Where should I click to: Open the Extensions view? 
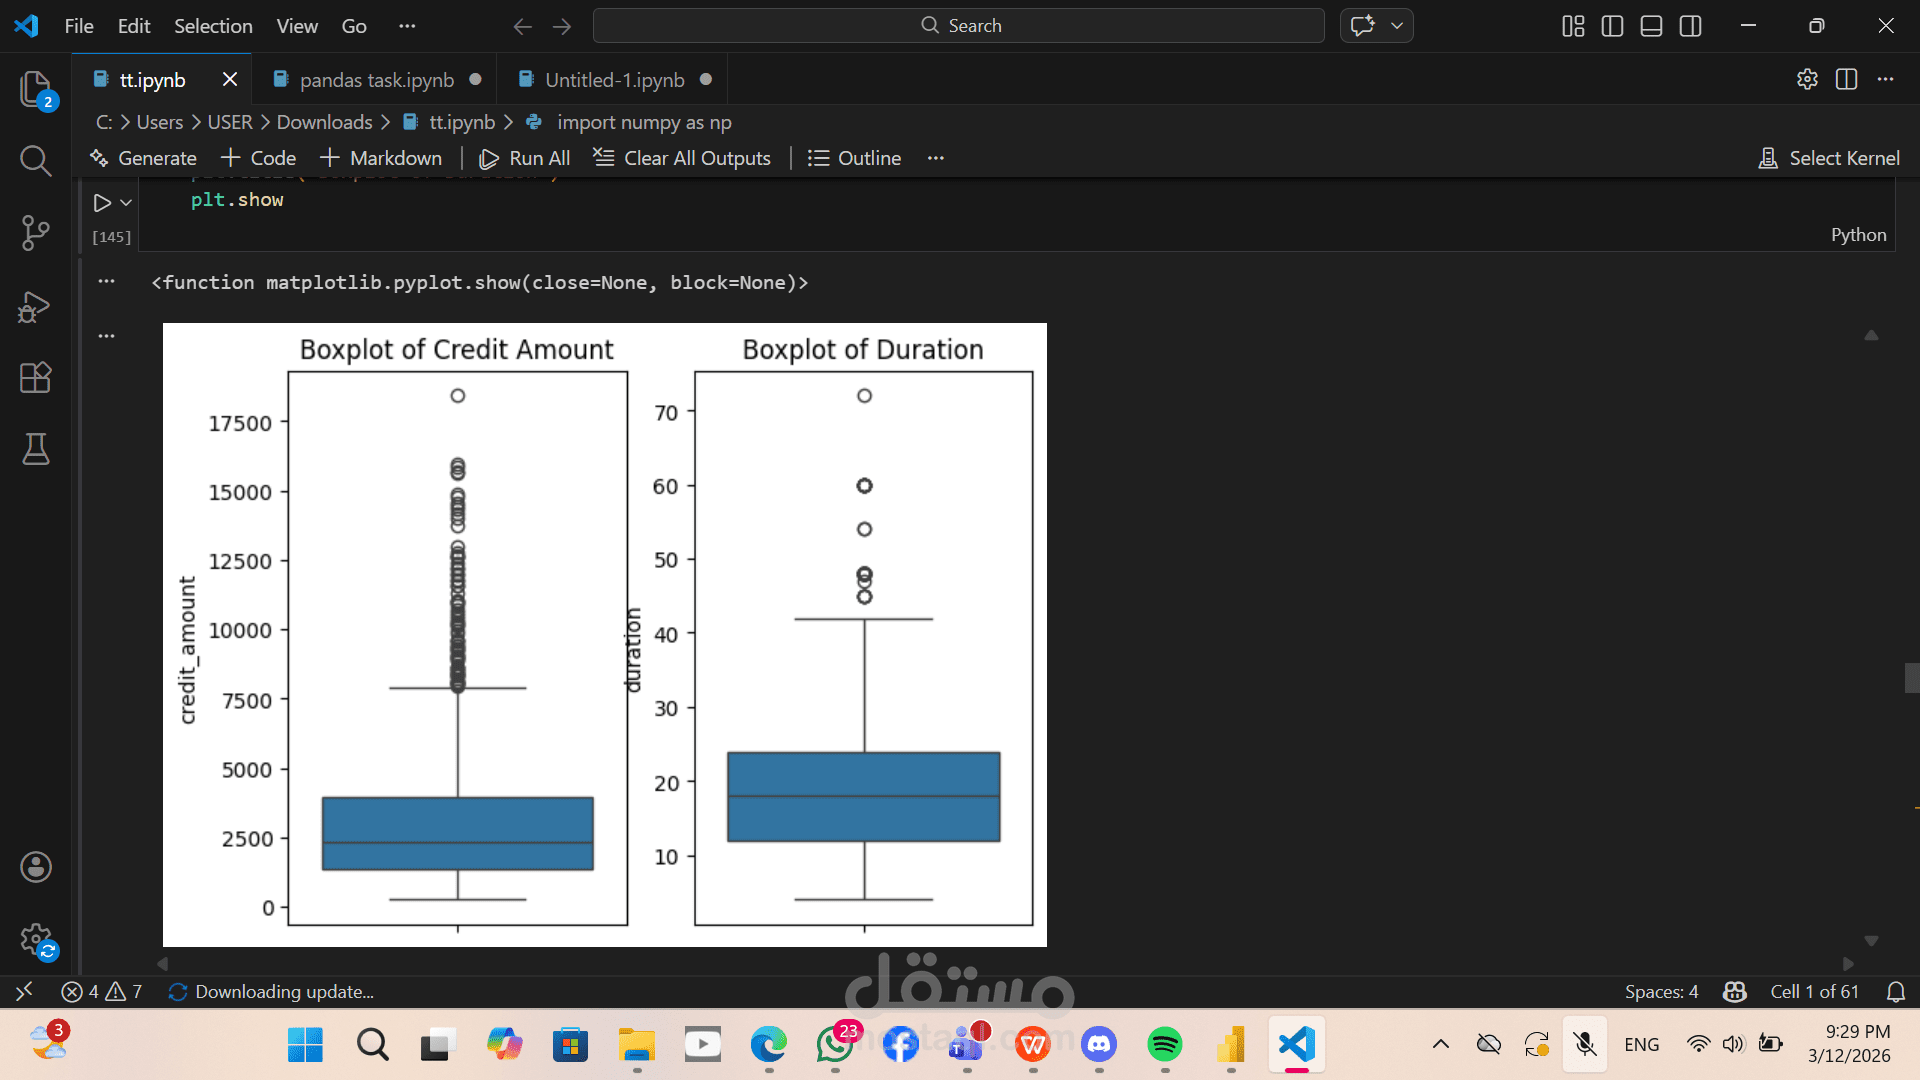(x=36, y=378)
